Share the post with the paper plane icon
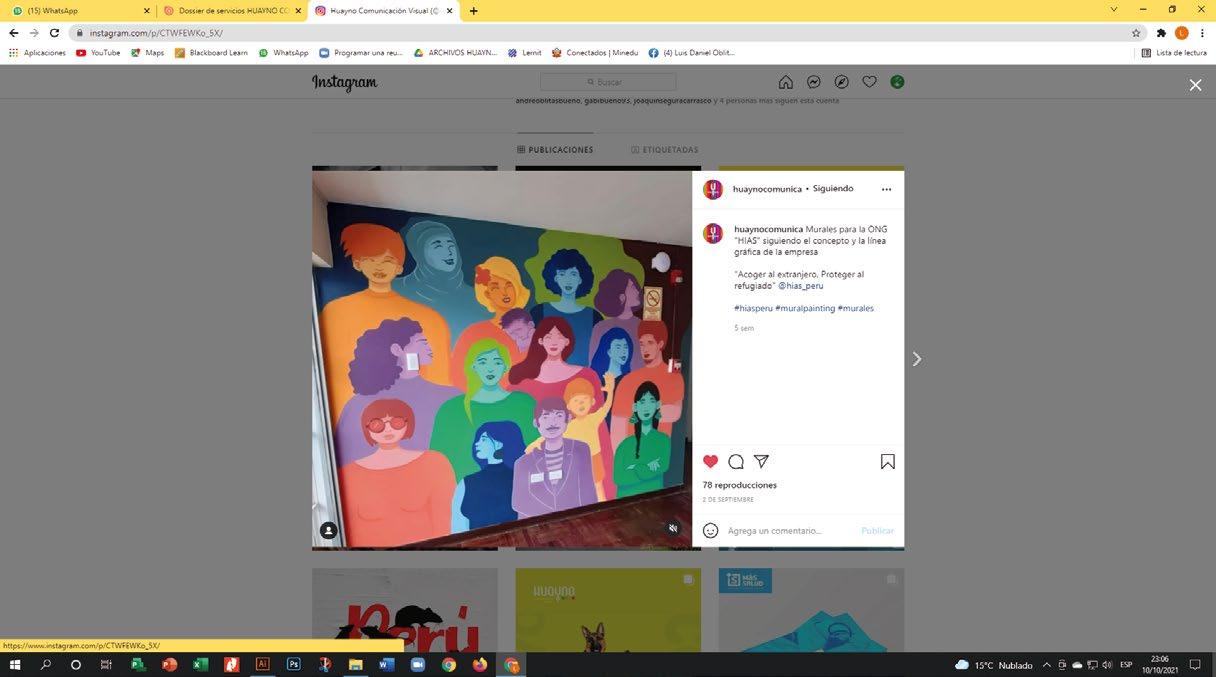 pos(761,461)
